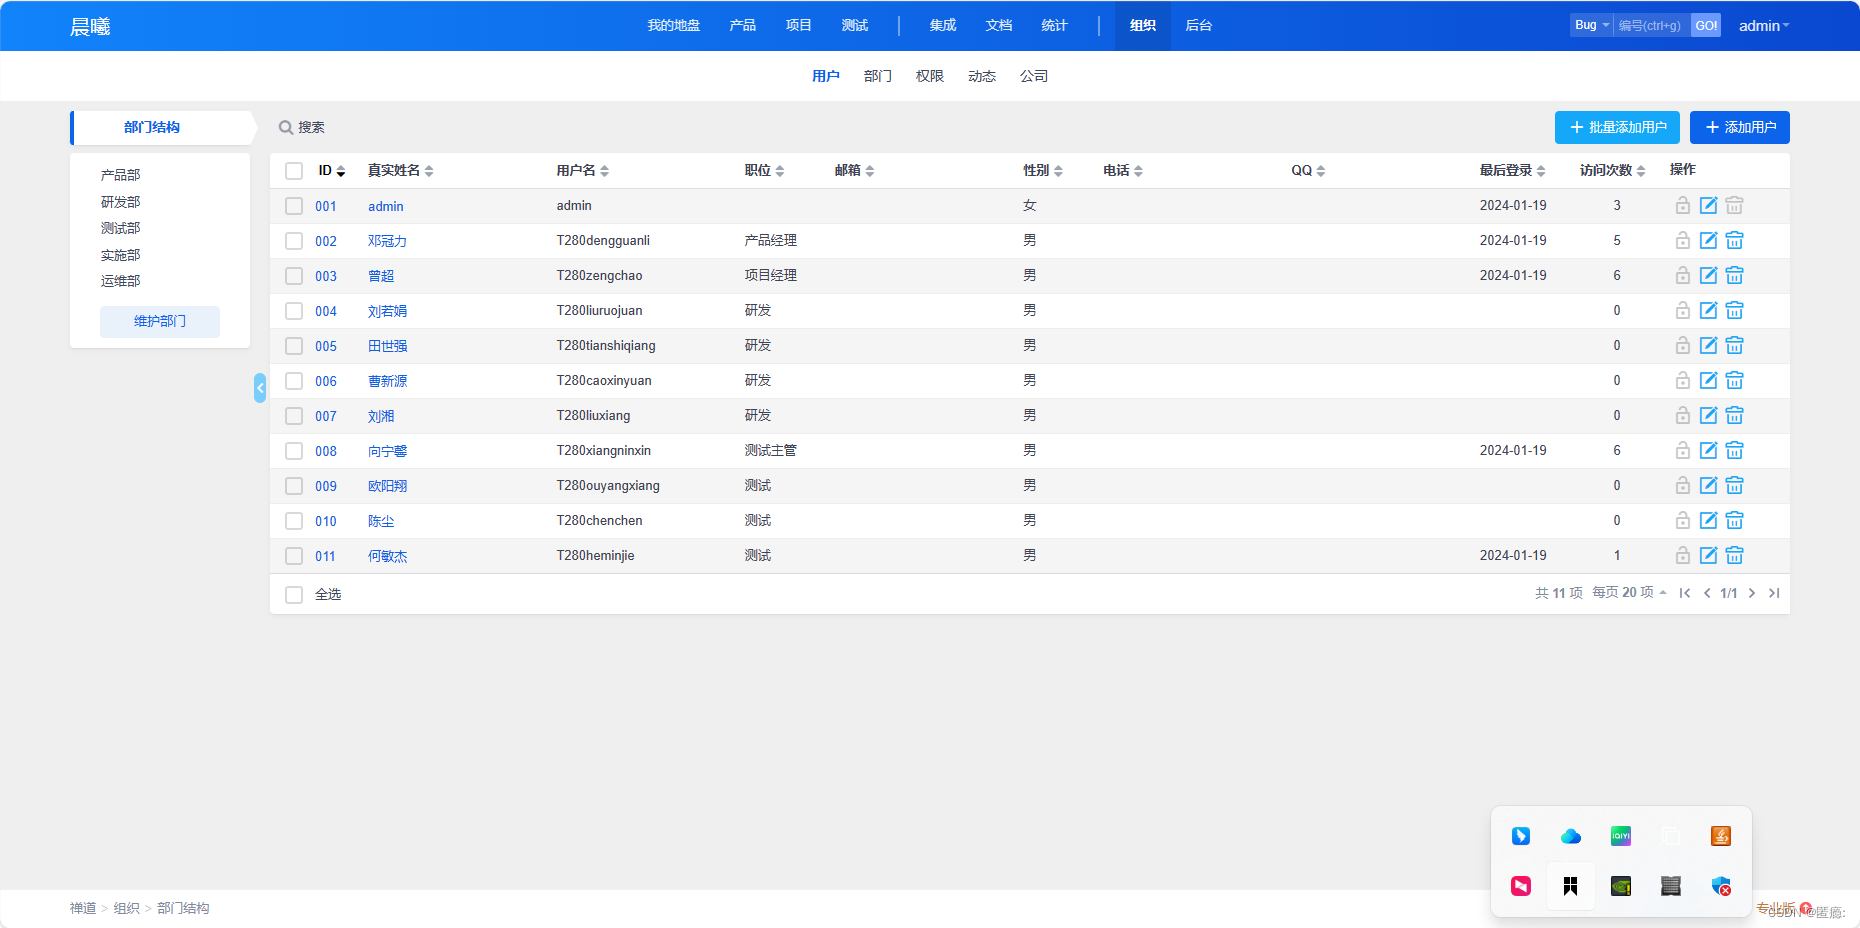Viewport: 1860px width, 928px height.
Task: Jump to last page arrow
Action: tap(1774, 593)
